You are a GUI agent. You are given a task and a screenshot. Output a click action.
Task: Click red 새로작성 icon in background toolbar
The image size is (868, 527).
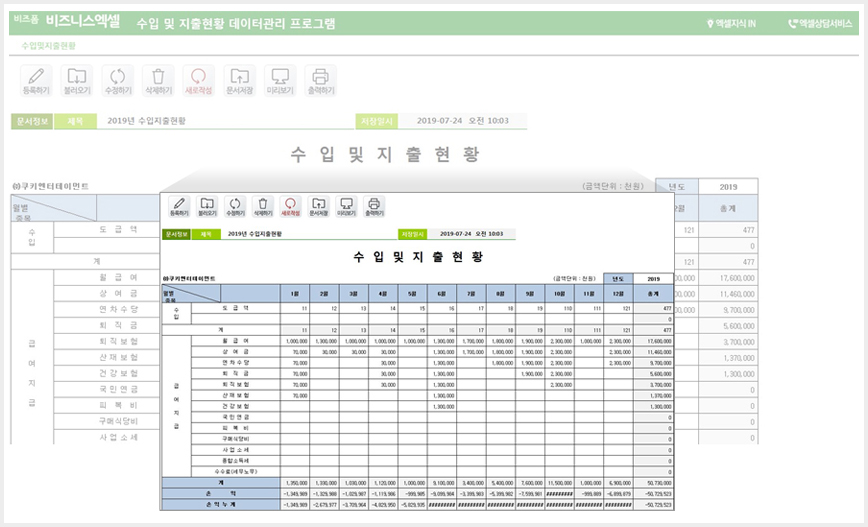click(x=199, y=81)
